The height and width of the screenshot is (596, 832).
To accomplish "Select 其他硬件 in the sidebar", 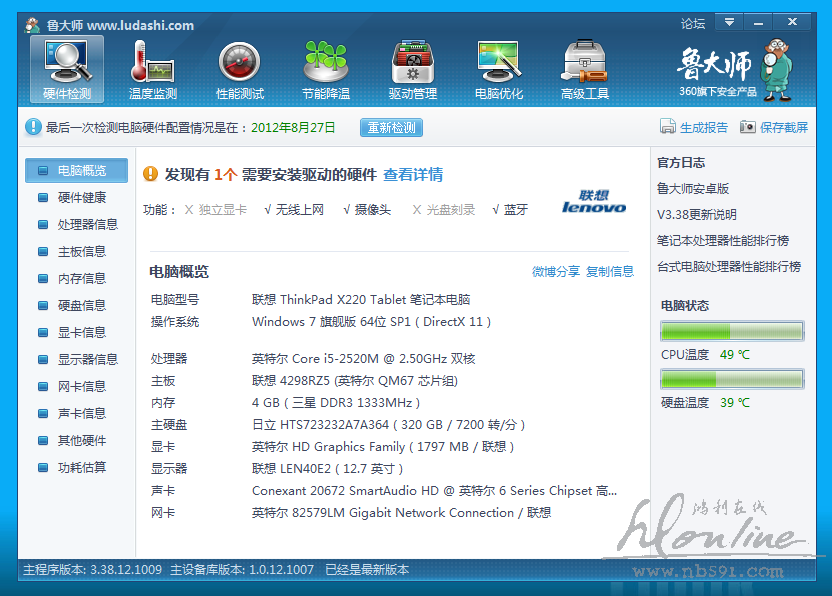I will point(76,440).
